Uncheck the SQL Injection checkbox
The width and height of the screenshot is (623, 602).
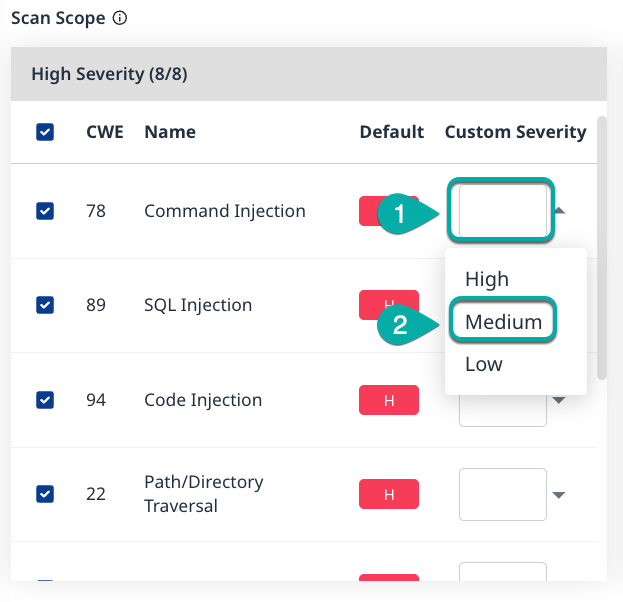click(x=45, y=305)
